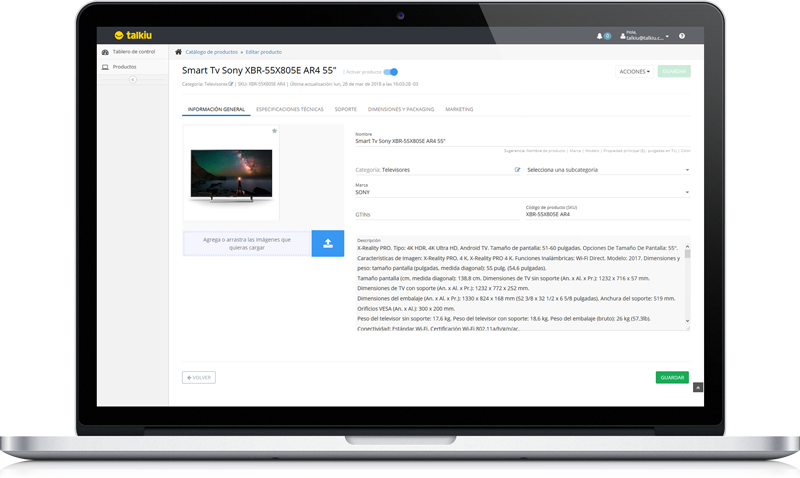
Task: Open the notifications bell
Action: pyautogui.click(x=599, y=36)
